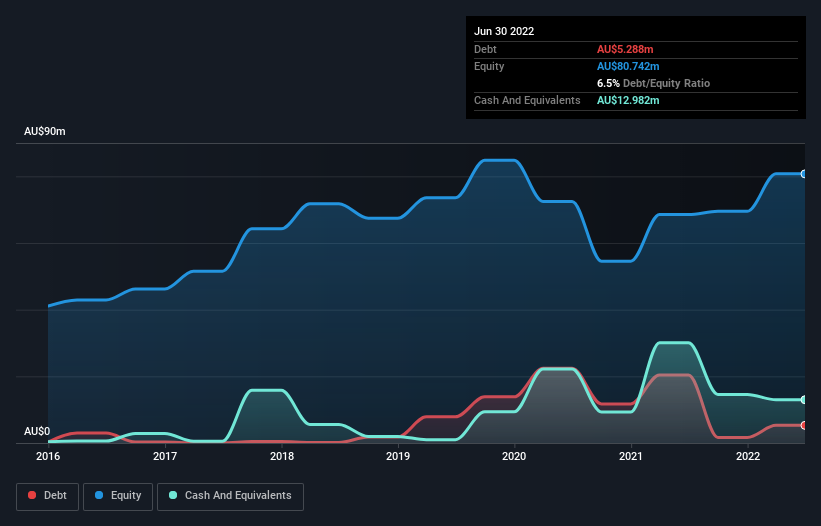Click the Debt row label in tooltip
This screenshot has width=821, height=526.
coord(485,49)
